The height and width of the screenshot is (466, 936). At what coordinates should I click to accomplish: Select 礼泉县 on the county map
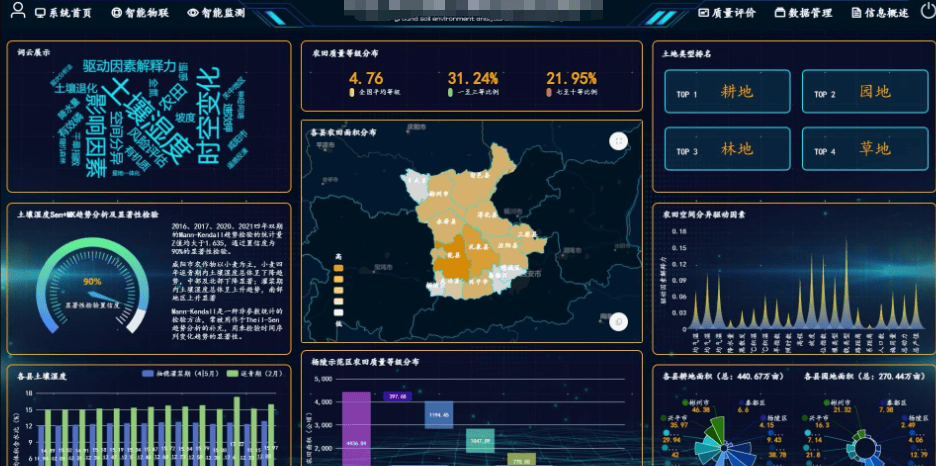[479, 246]
